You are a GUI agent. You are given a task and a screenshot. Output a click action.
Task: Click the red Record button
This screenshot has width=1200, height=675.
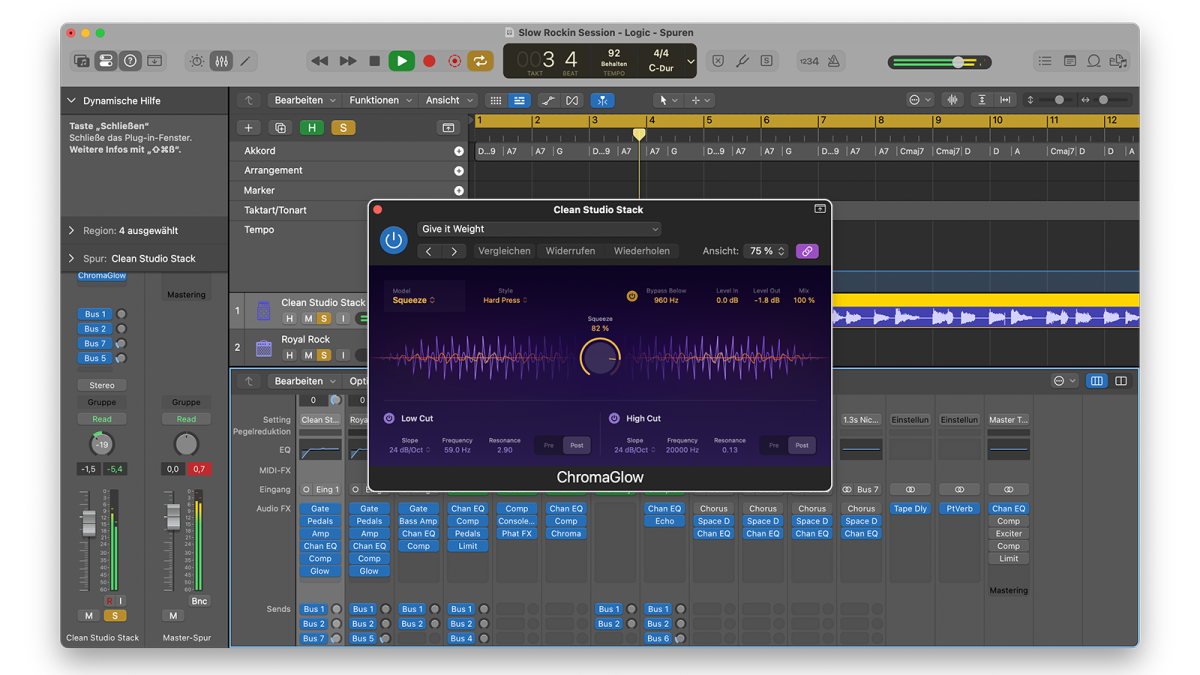tap(429, 61)
